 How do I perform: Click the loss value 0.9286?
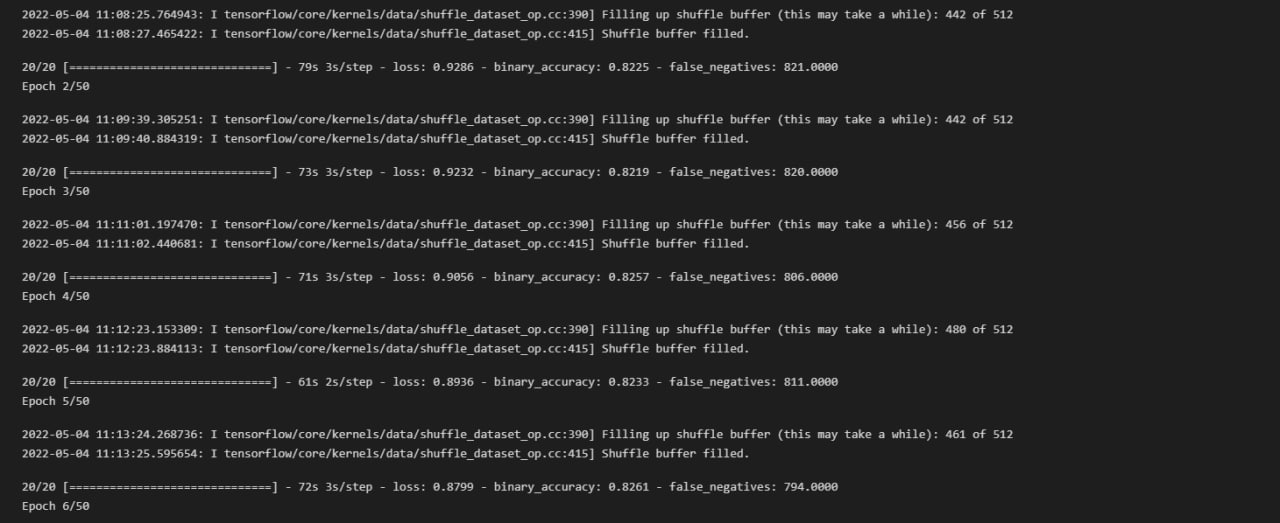pos(453,67)
